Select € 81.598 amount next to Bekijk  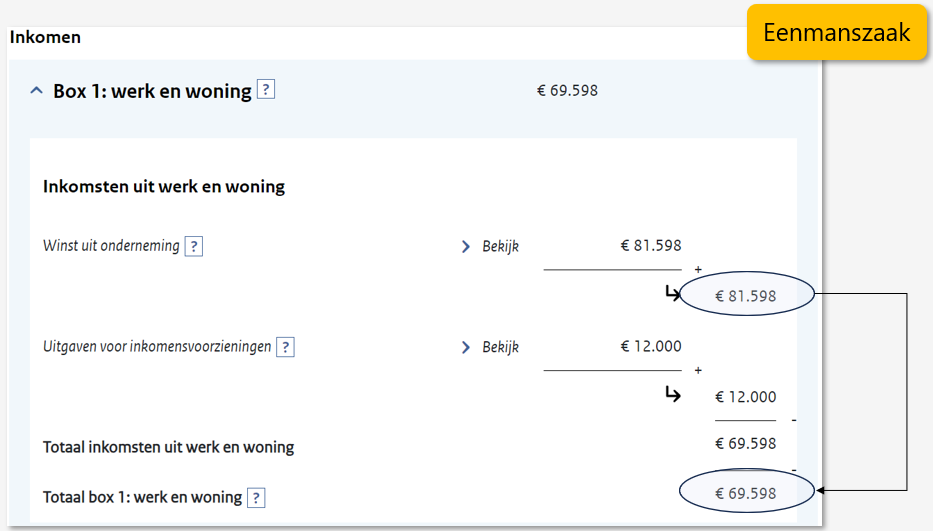651,245
